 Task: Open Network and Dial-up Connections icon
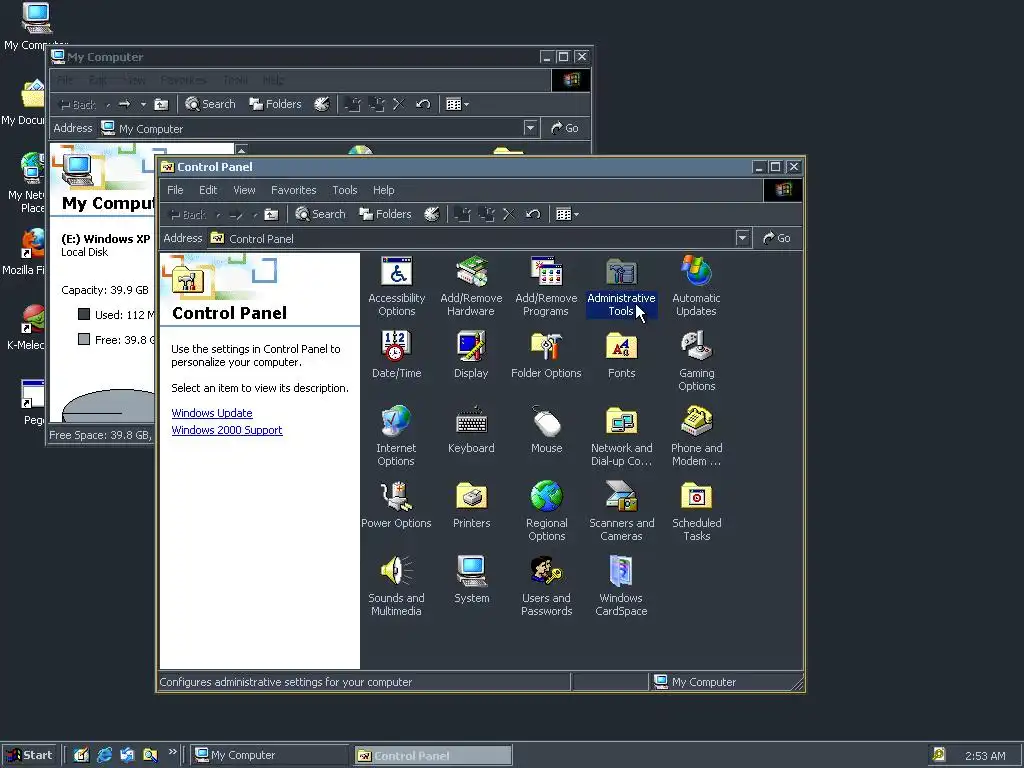(x=621, y=436)
